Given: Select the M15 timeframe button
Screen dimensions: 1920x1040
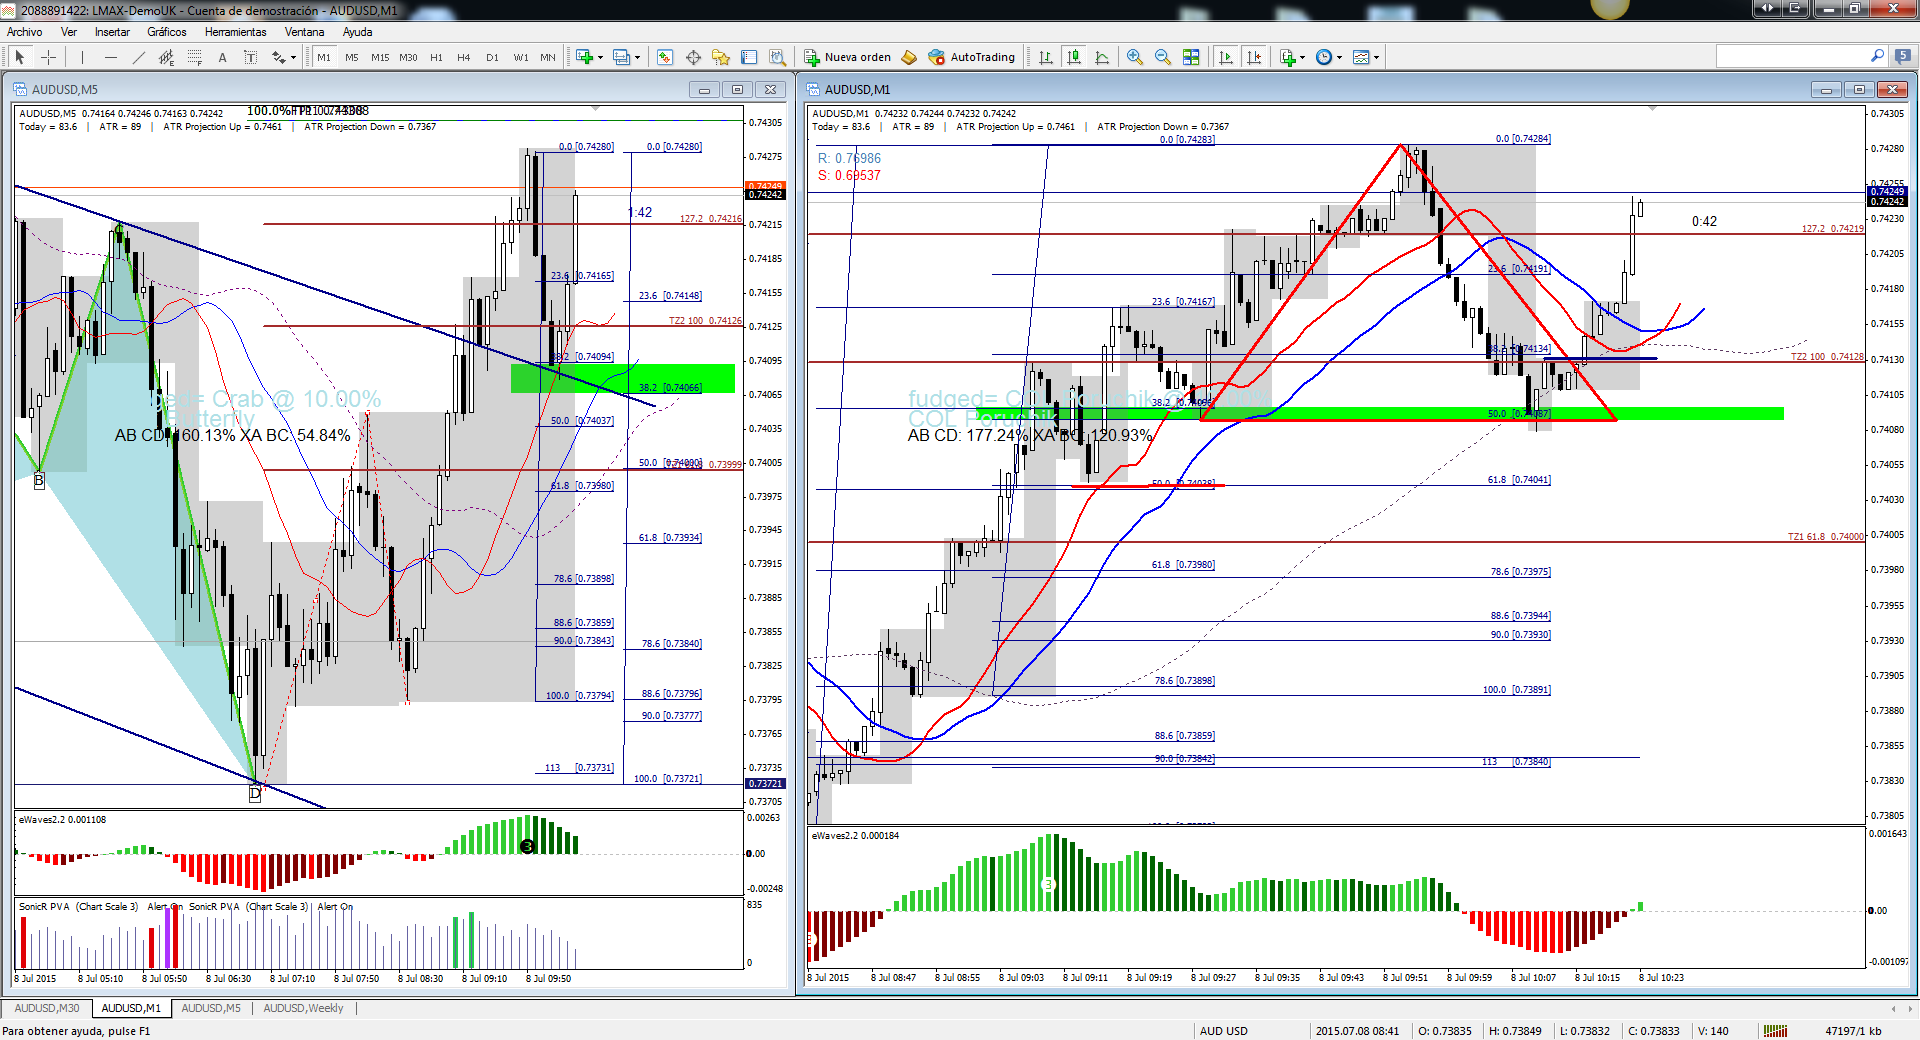Looking at the screenshot, I should coord(380,57).
